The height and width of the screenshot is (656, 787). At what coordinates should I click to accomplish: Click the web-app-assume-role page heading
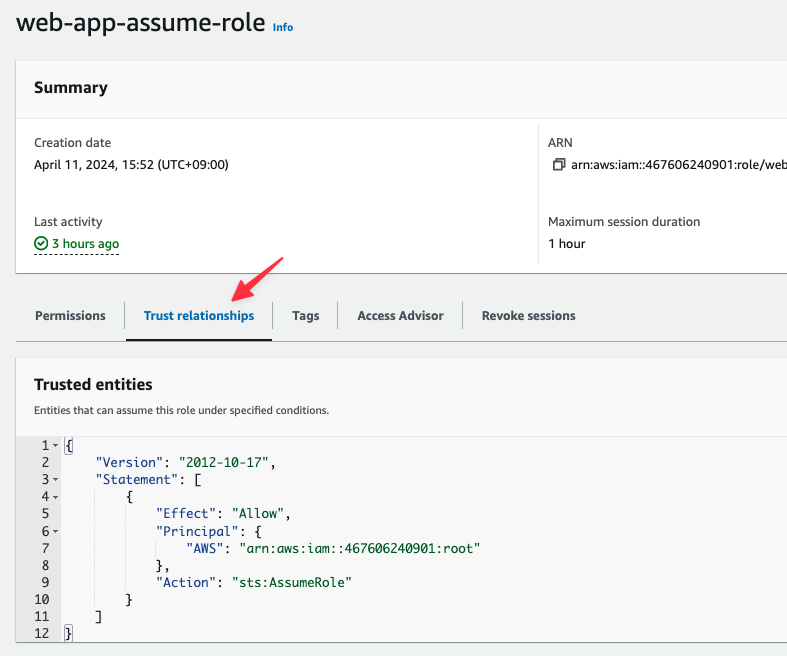click(x=141, y=24)
